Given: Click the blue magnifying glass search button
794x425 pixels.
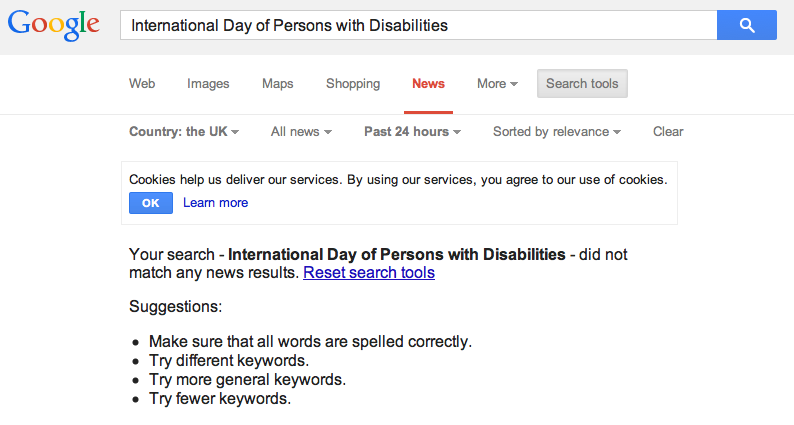Looking at the screenshot, I should [746, 25].
